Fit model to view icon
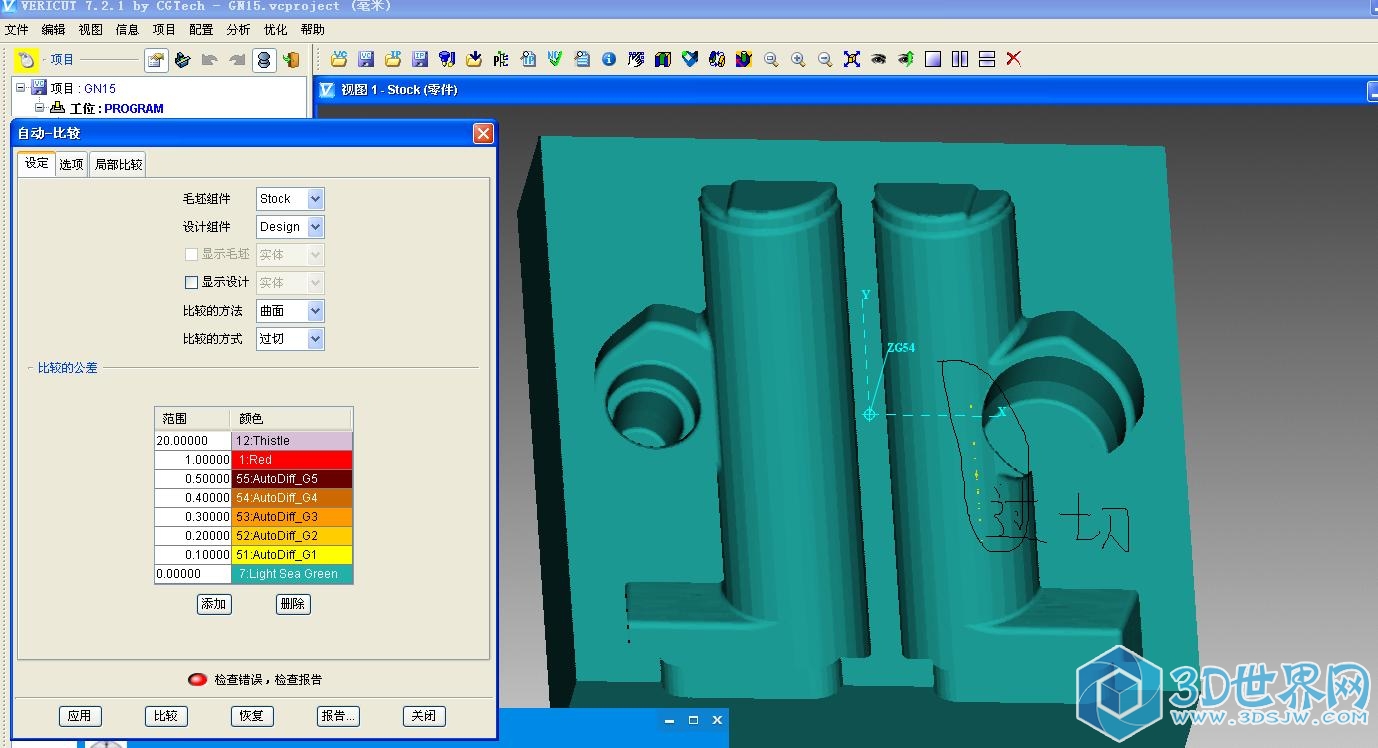 point(852,59)
